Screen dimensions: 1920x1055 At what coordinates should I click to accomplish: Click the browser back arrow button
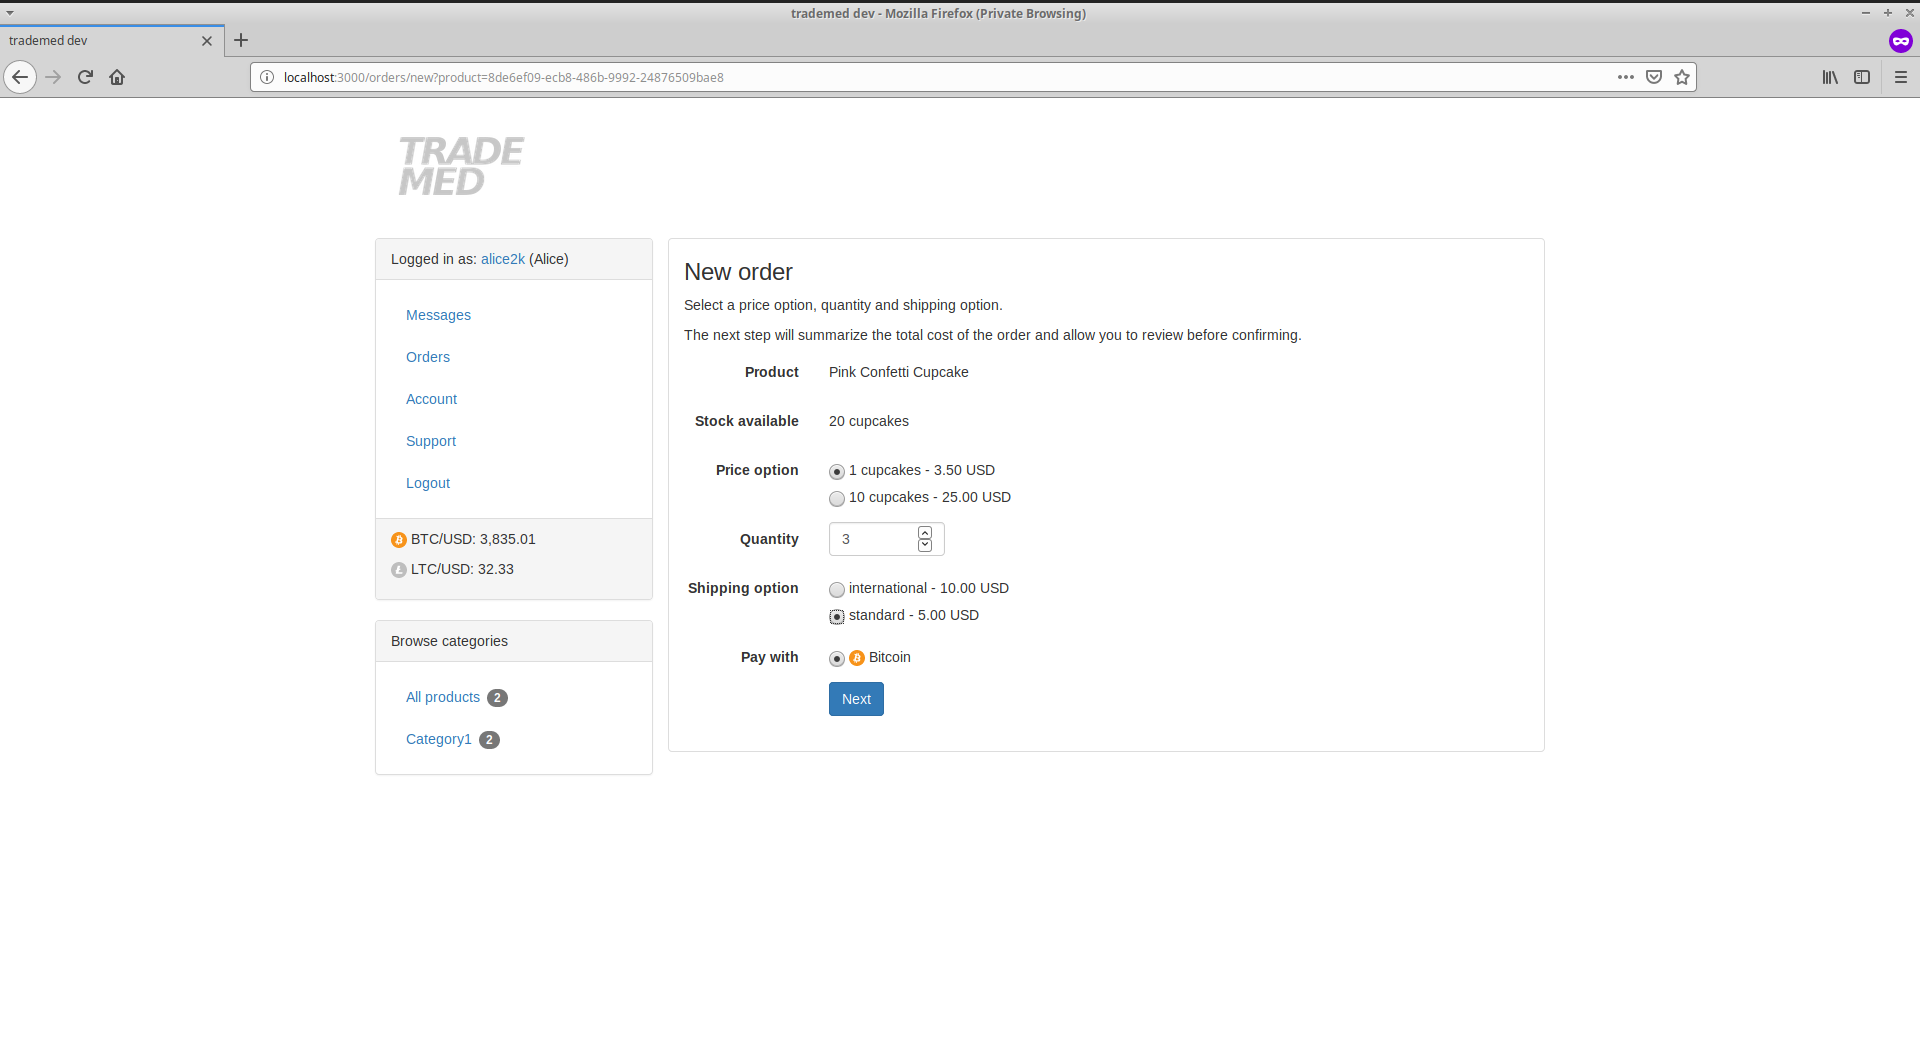pos(20,77)
